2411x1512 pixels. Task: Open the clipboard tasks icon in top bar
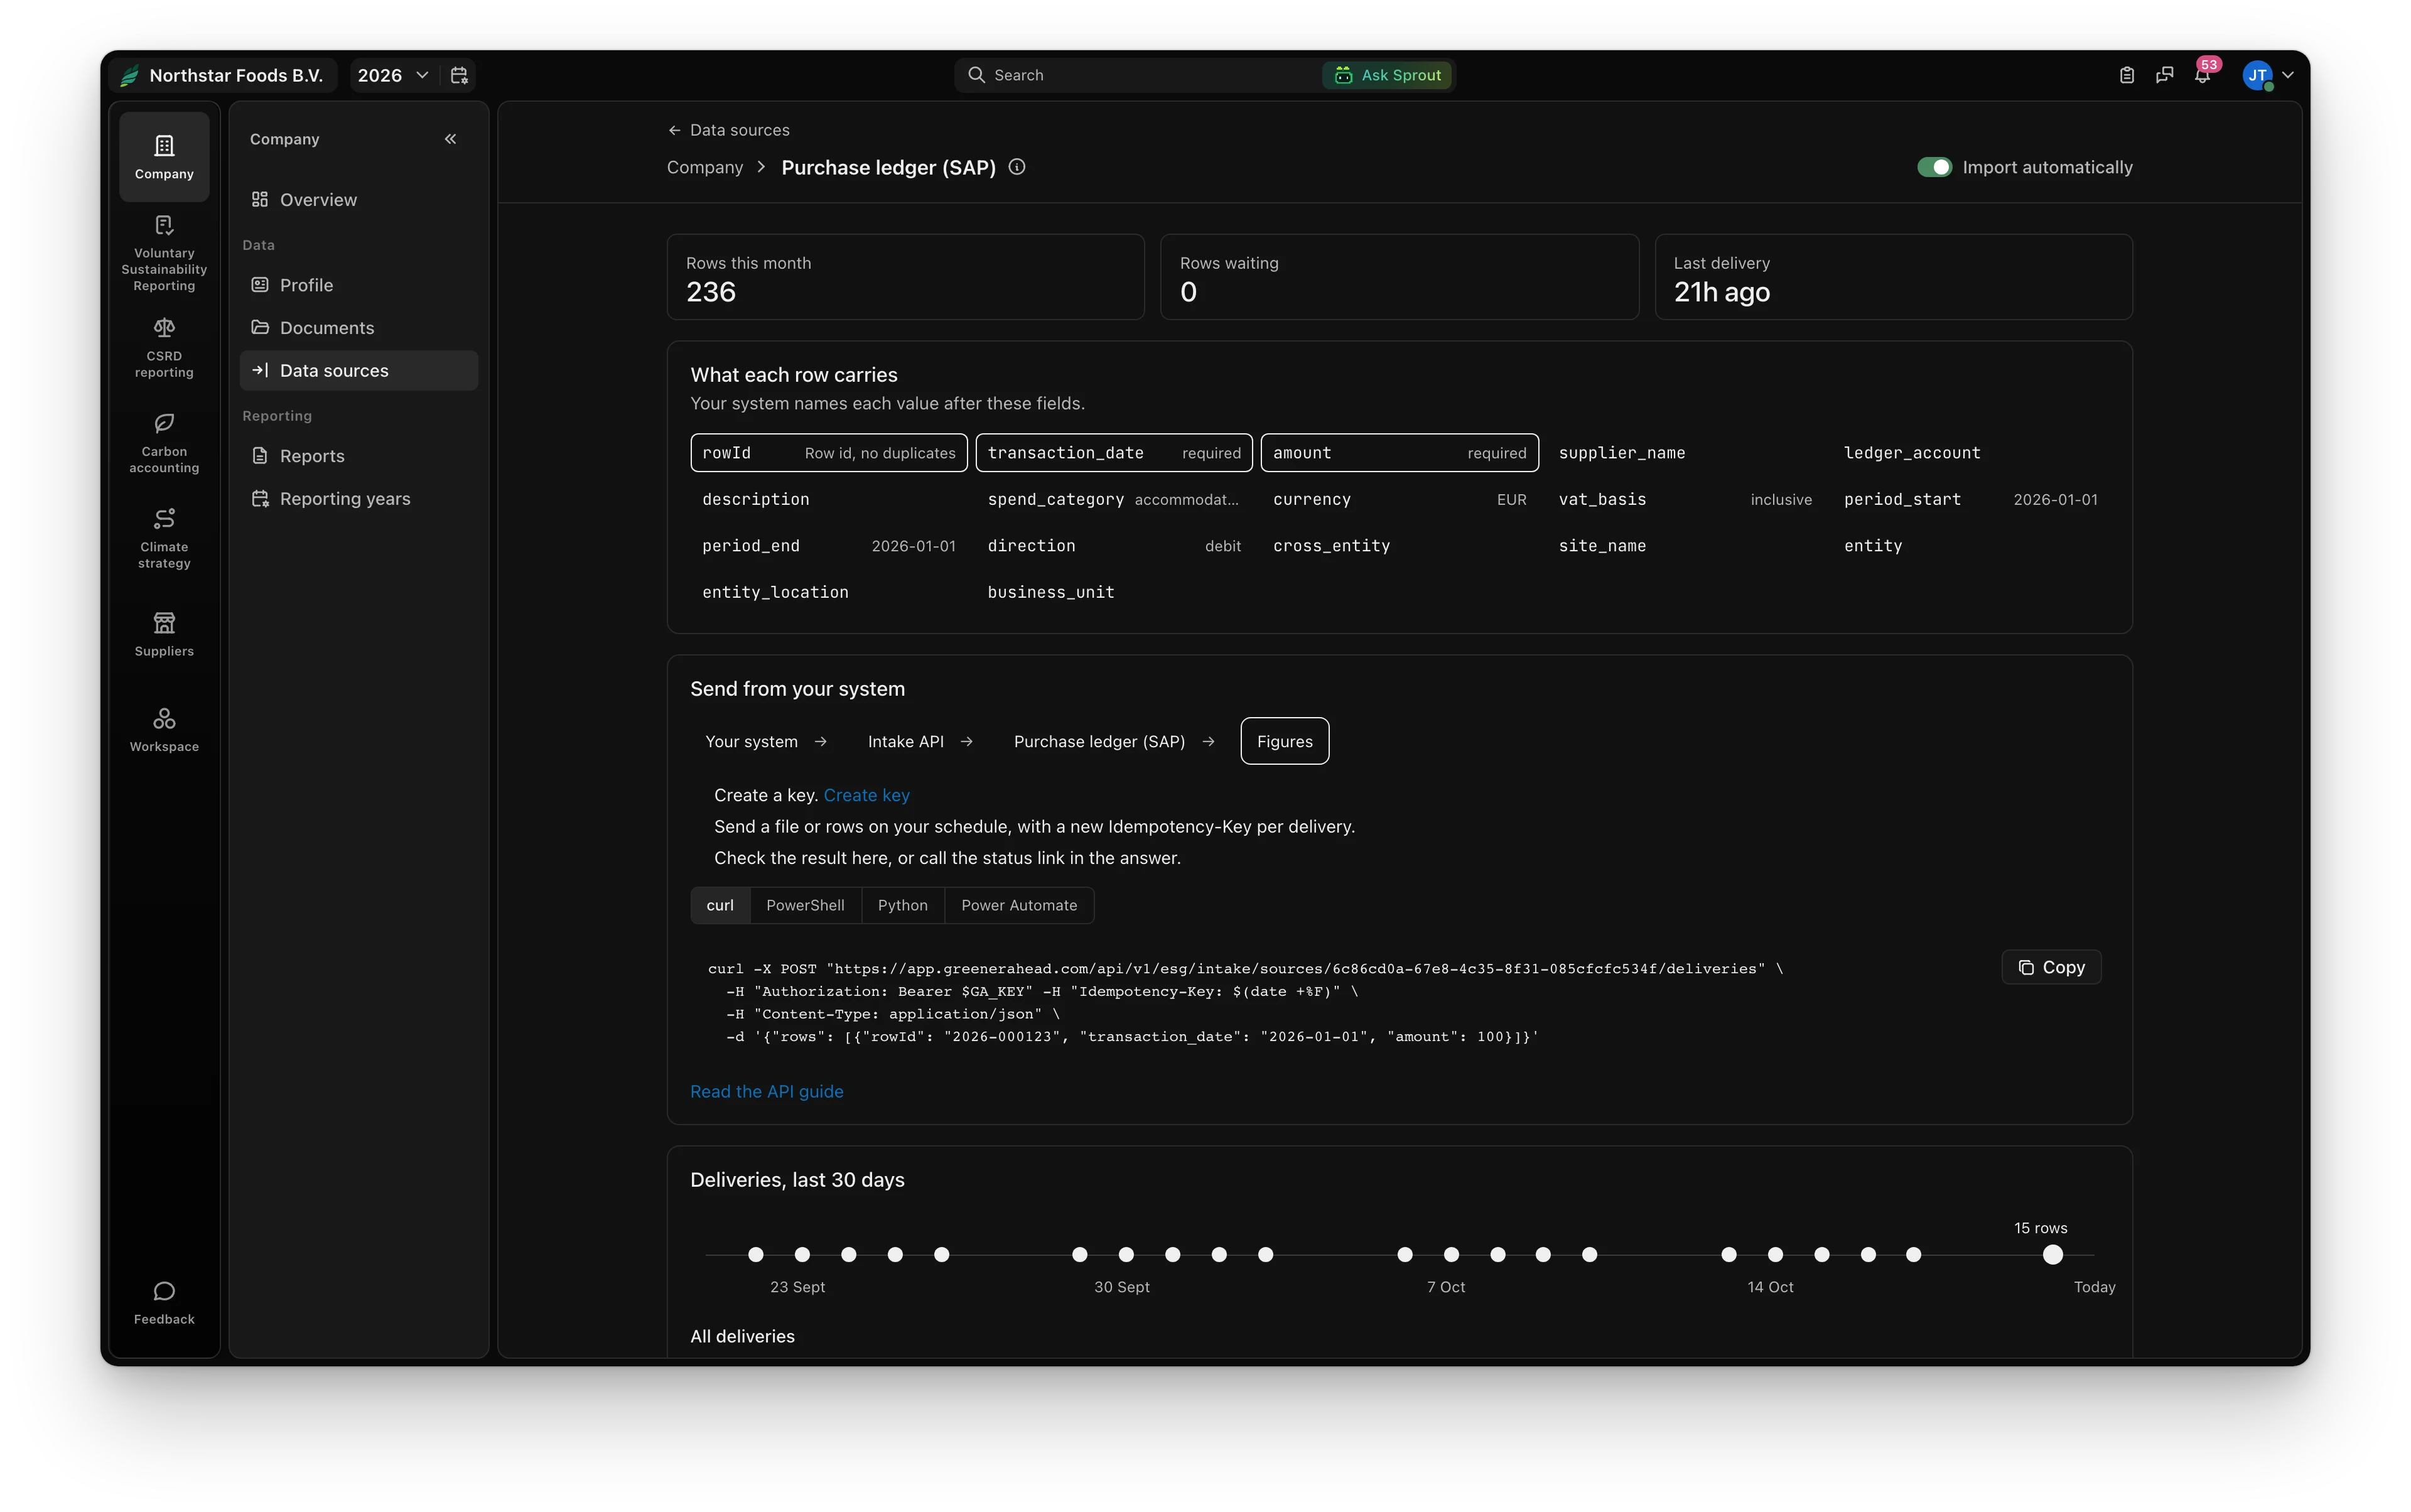tap(2126, 75)
